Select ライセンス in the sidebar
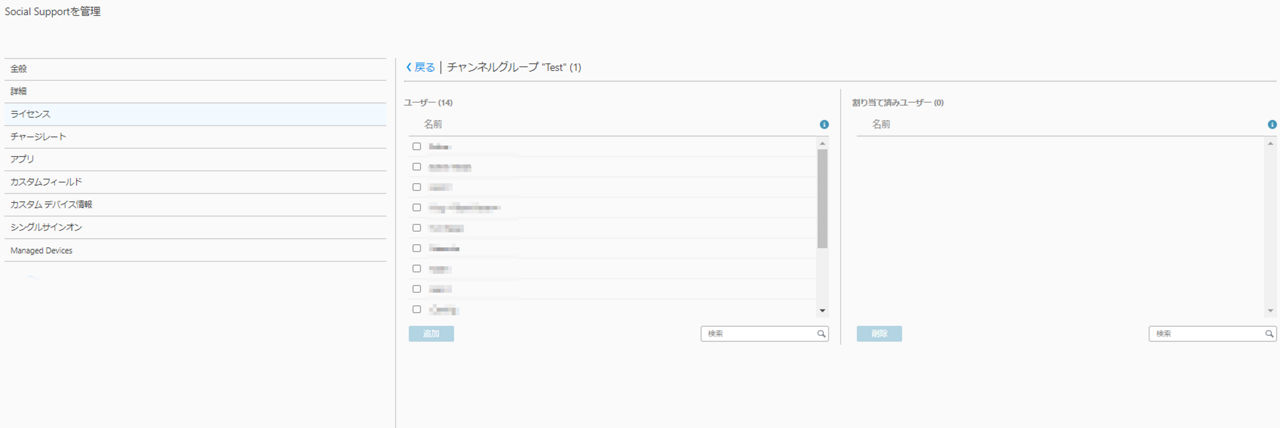 (195, 114)
